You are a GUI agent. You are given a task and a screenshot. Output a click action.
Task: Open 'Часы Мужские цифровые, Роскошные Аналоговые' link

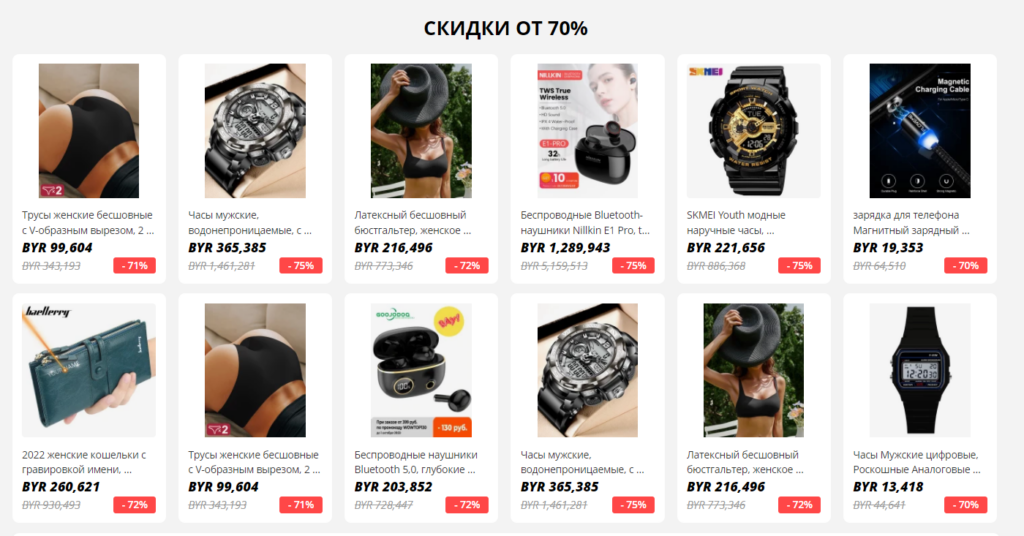pos(916,462)
